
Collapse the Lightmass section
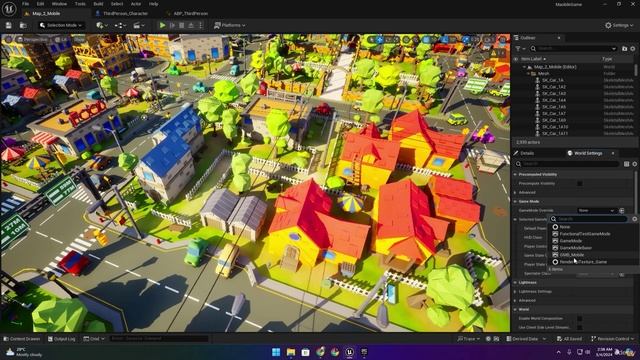tap(515, 282)
